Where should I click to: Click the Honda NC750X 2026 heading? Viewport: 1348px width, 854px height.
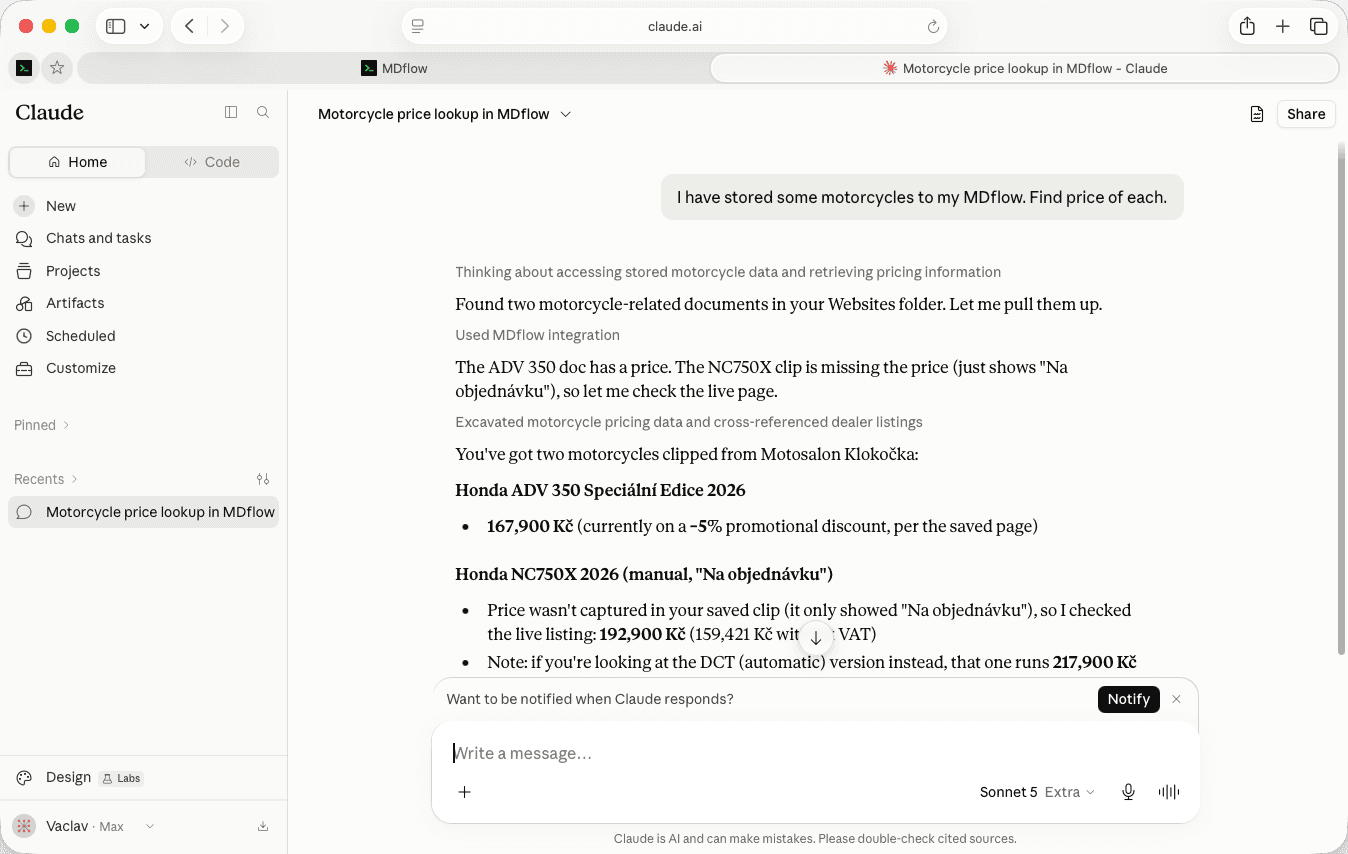pyautogui.click(x=644, y=574)
